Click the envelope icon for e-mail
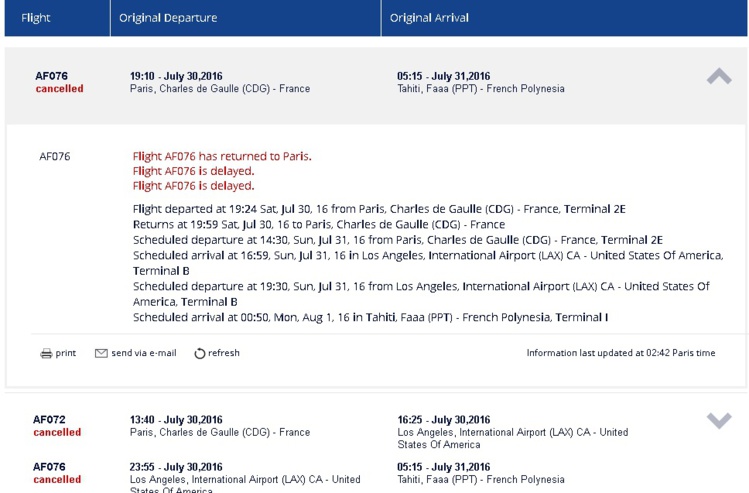This screenshot has height=493, width=749. (x=101, y=353)
